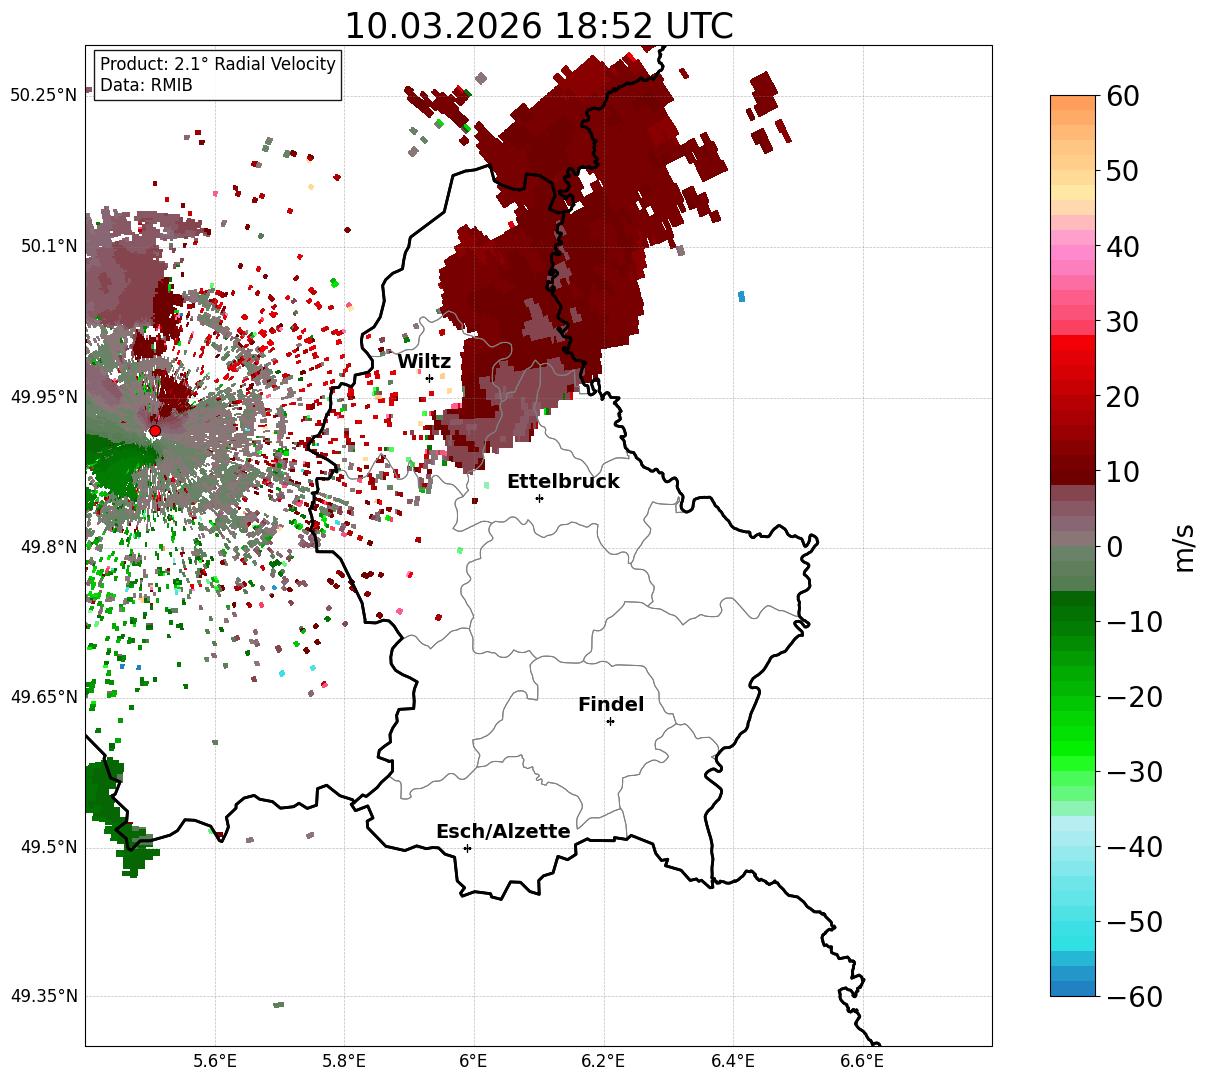
Task: Click the 6.6°E longitude label
Action: pyautogui.click(x=862, y=1060)
